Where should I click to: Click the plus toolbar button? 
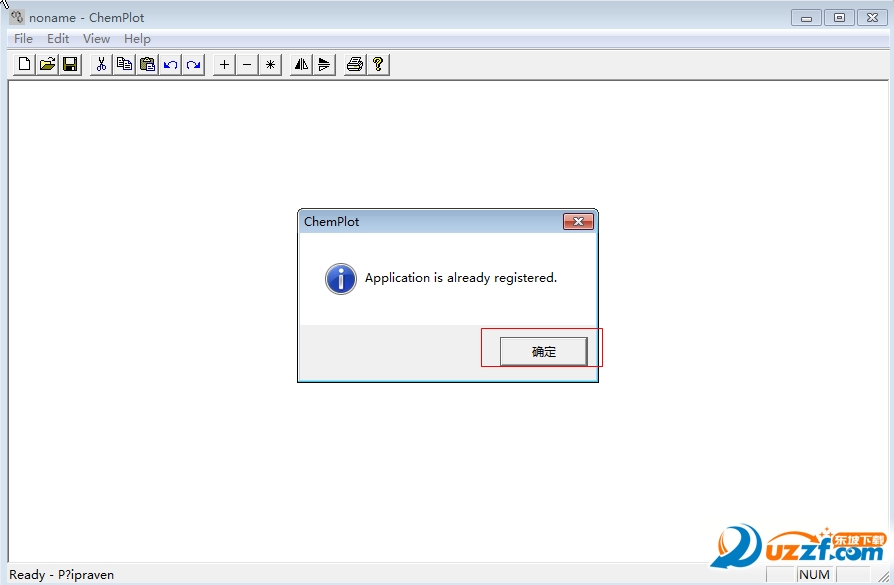[224, 65]
